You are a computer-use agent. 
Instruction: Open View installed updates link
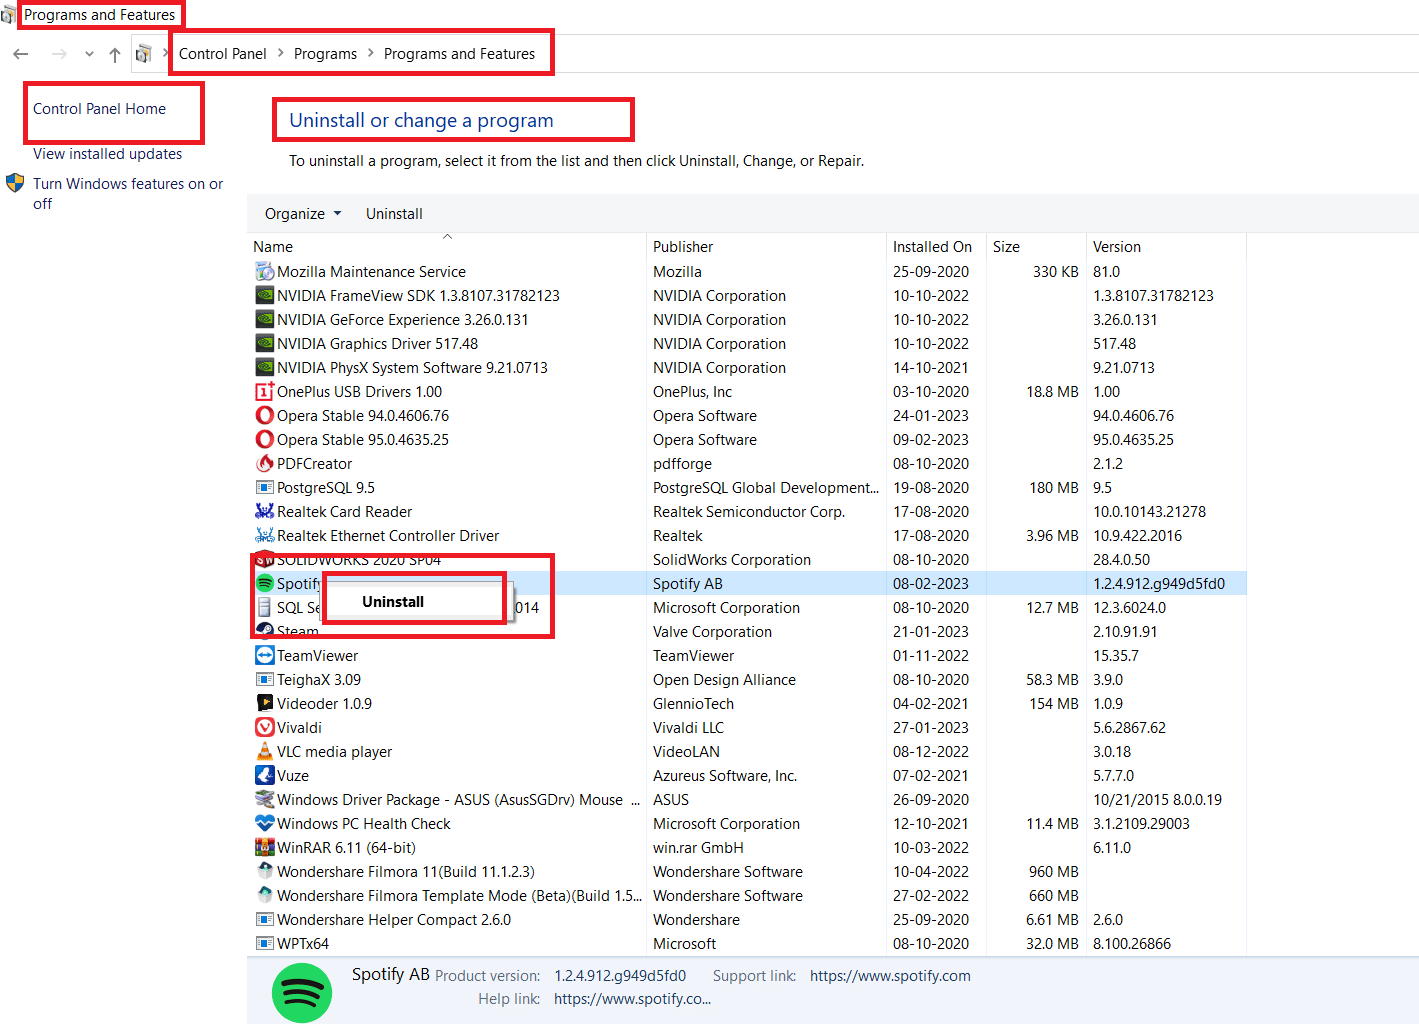pyautogui.click(x=107, y=154)
